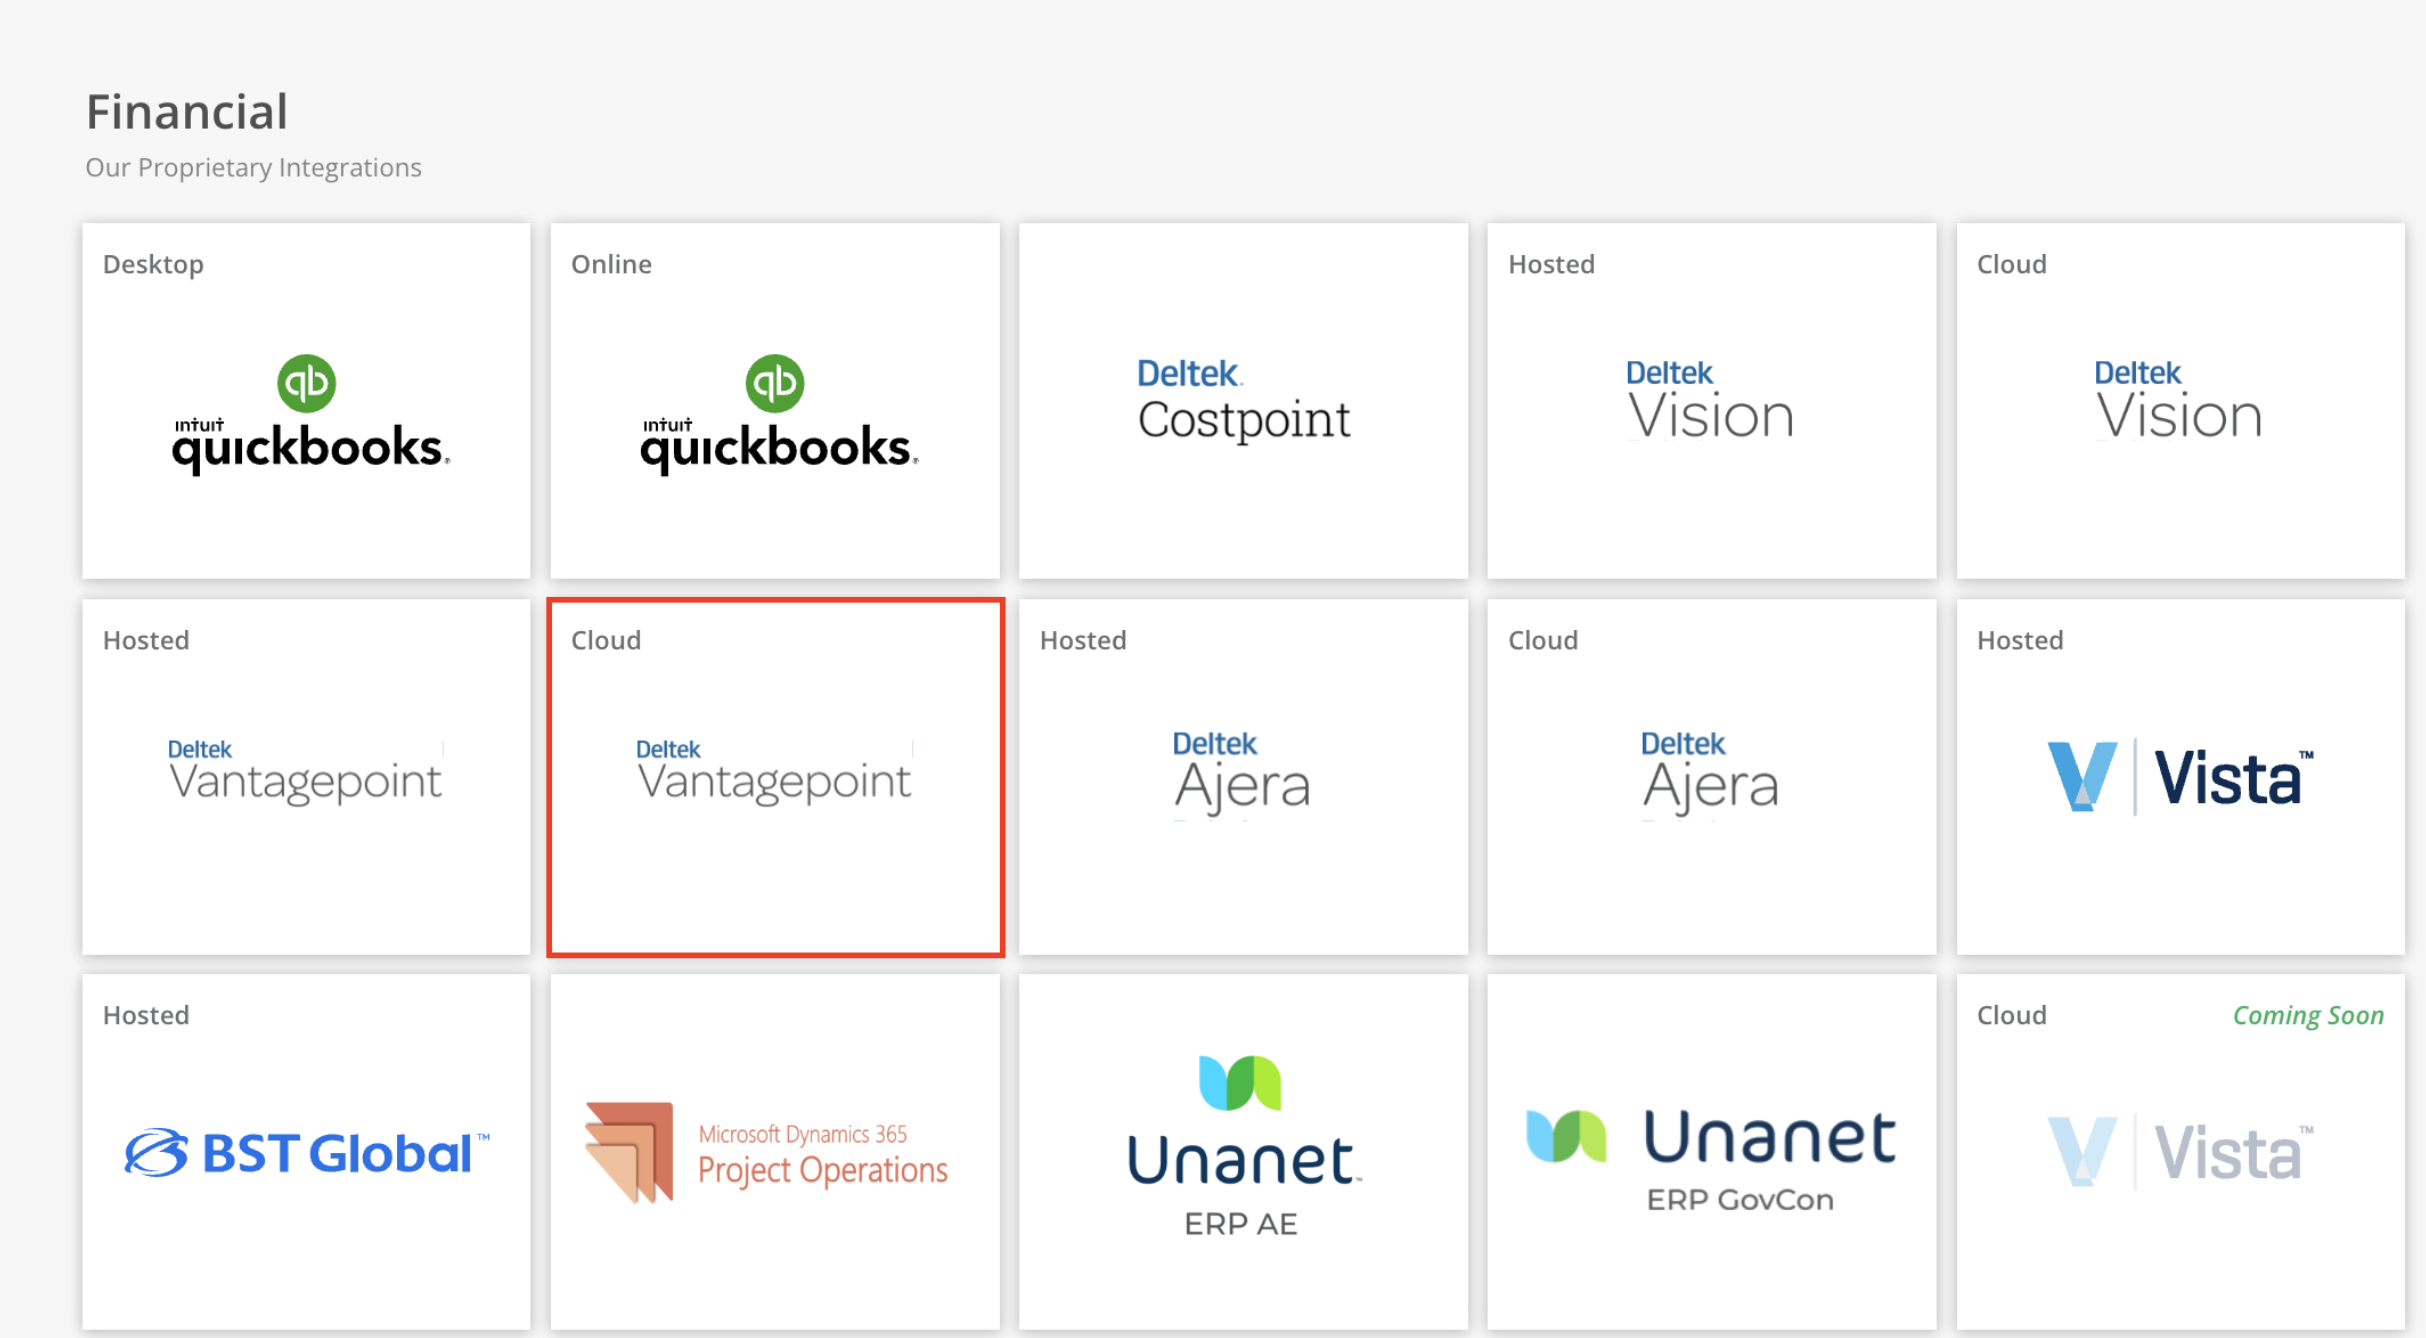The width and height of the screenshot is (2426, 1338).
Task: Open the Deltek Costpoint integration tile
Action: pyautogui.click(x=1243, y=401)
